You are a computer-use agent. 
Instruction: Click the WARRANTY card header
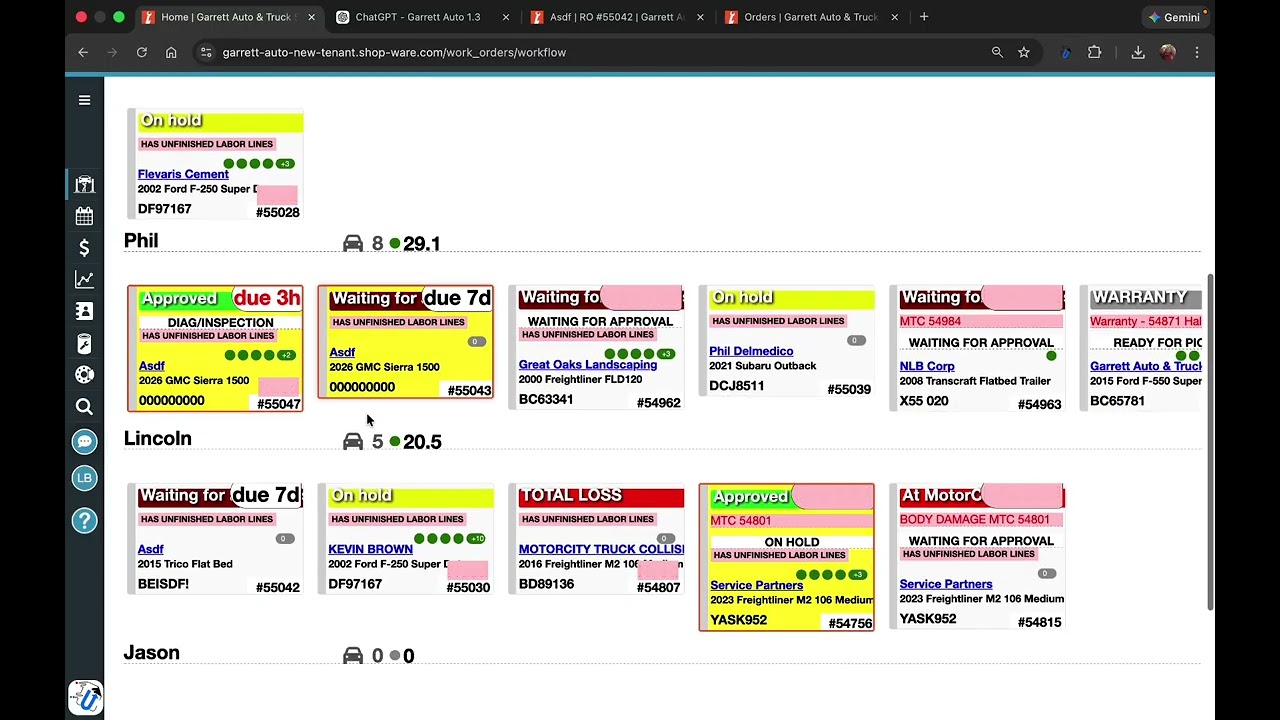pyautogui.click(x=1145, y=298)
